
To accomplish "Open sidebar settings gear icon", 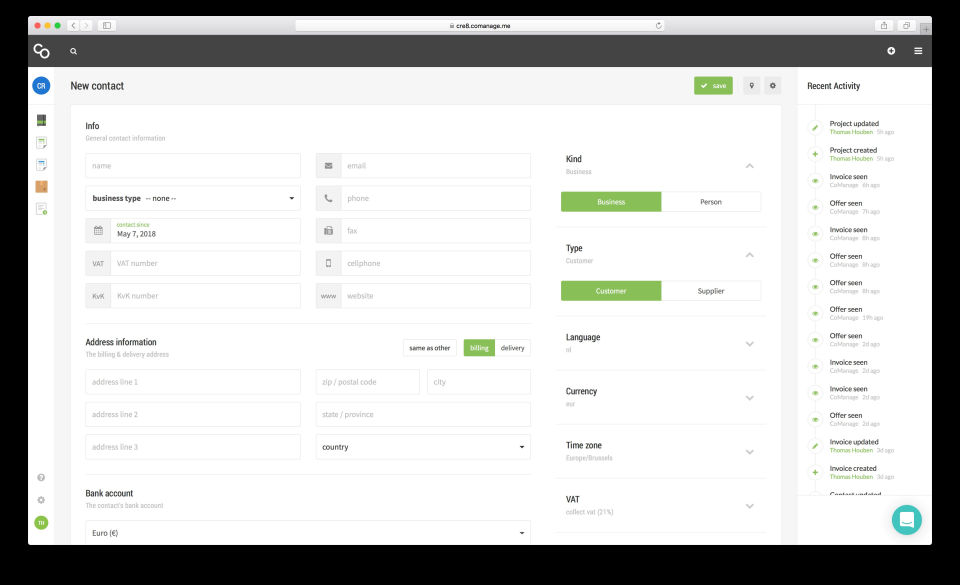I will click(41, 500).
